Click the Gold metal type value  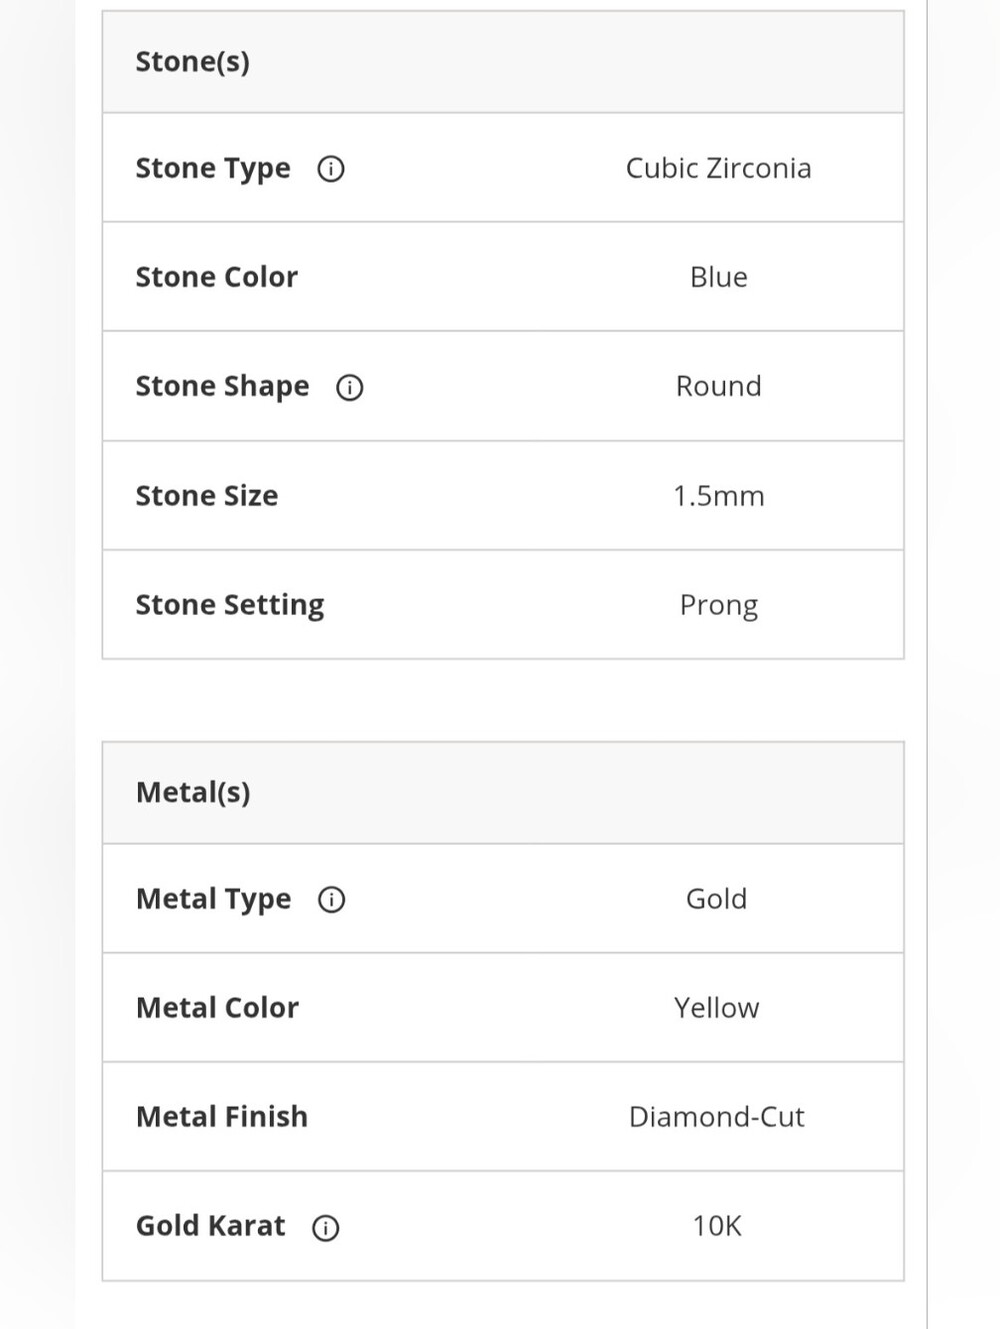tap(716, 899)
